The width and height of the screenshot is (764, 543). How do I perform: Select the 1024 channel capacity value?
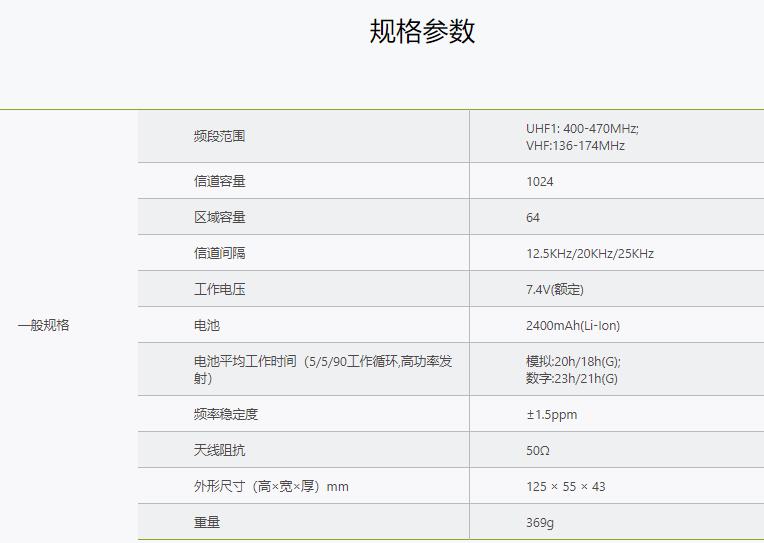click(539, 182)
